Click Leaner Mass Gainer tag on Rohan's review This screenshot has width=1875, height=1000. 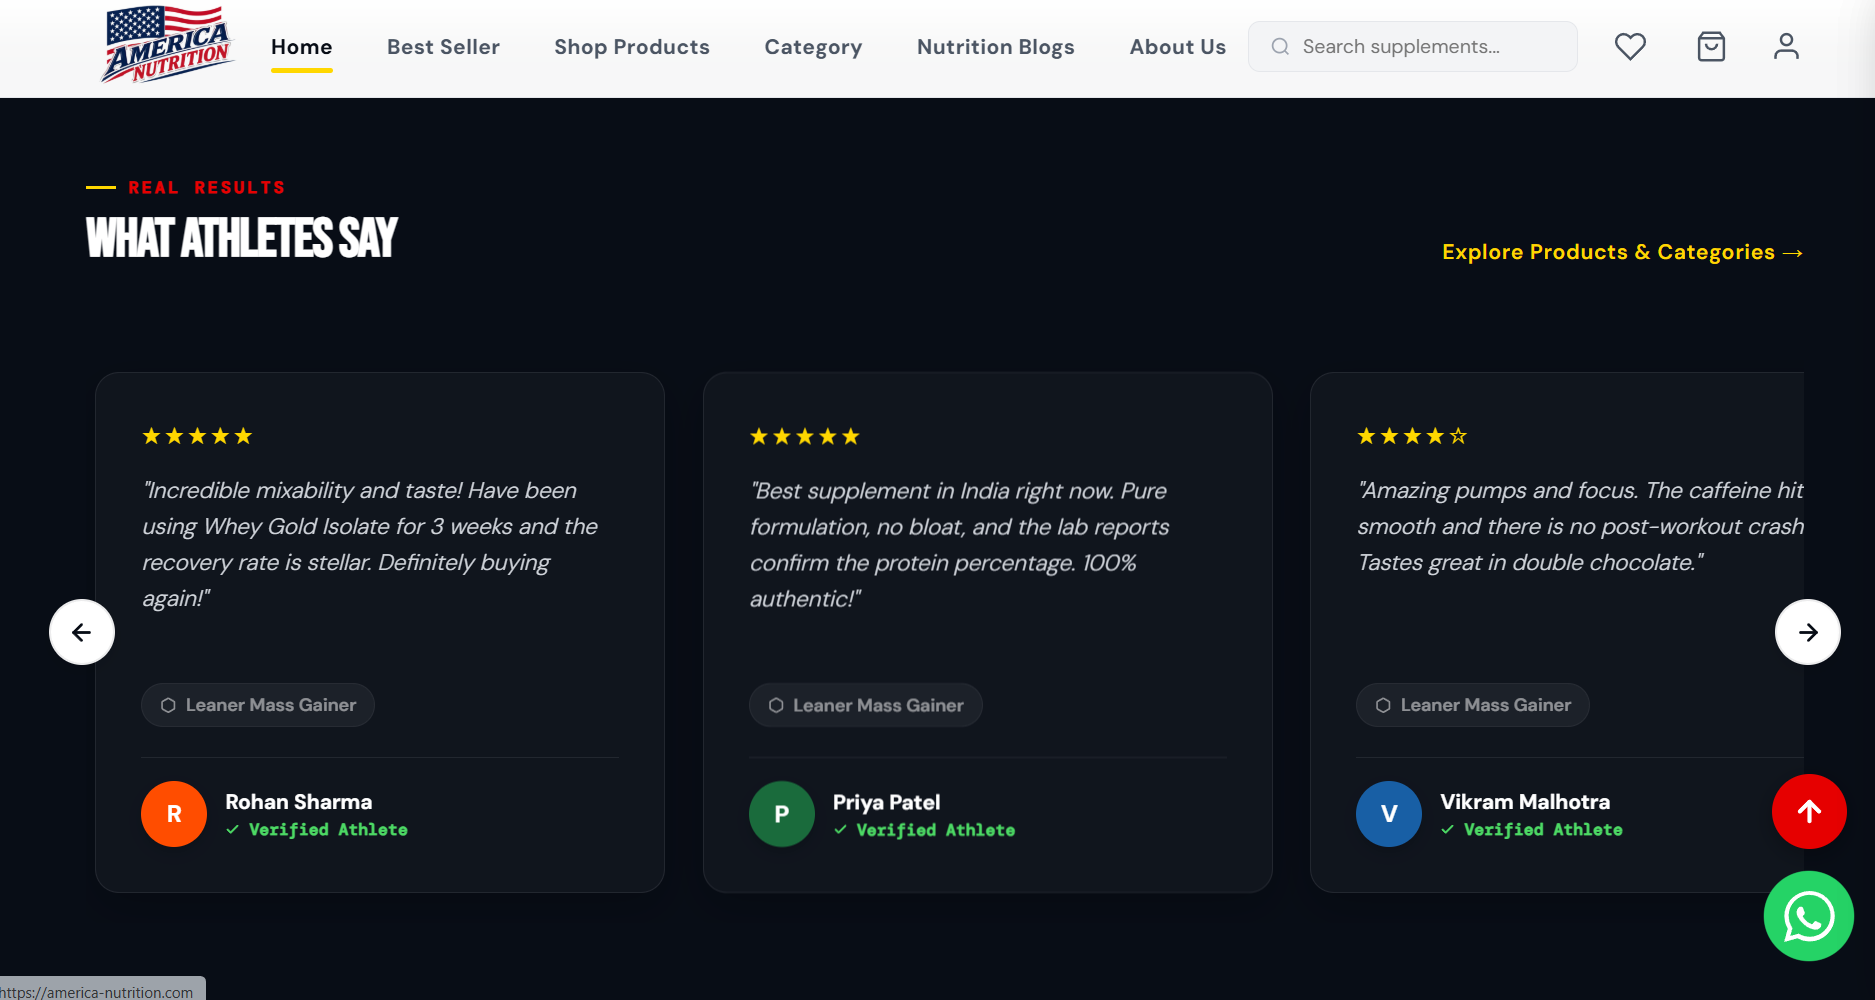(x=258, y=705)
